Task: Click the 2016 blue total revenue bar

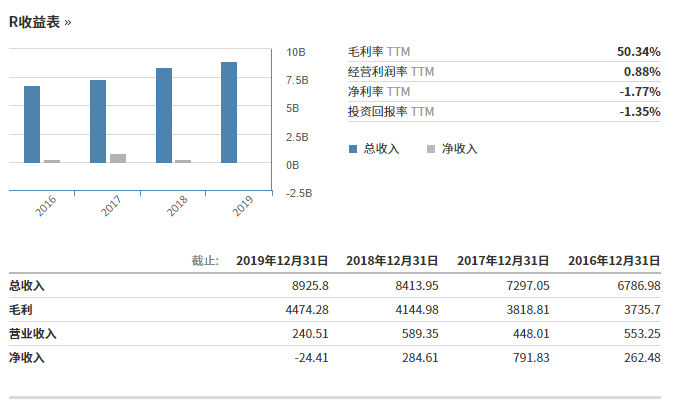Action: click(x=32, y=124)
